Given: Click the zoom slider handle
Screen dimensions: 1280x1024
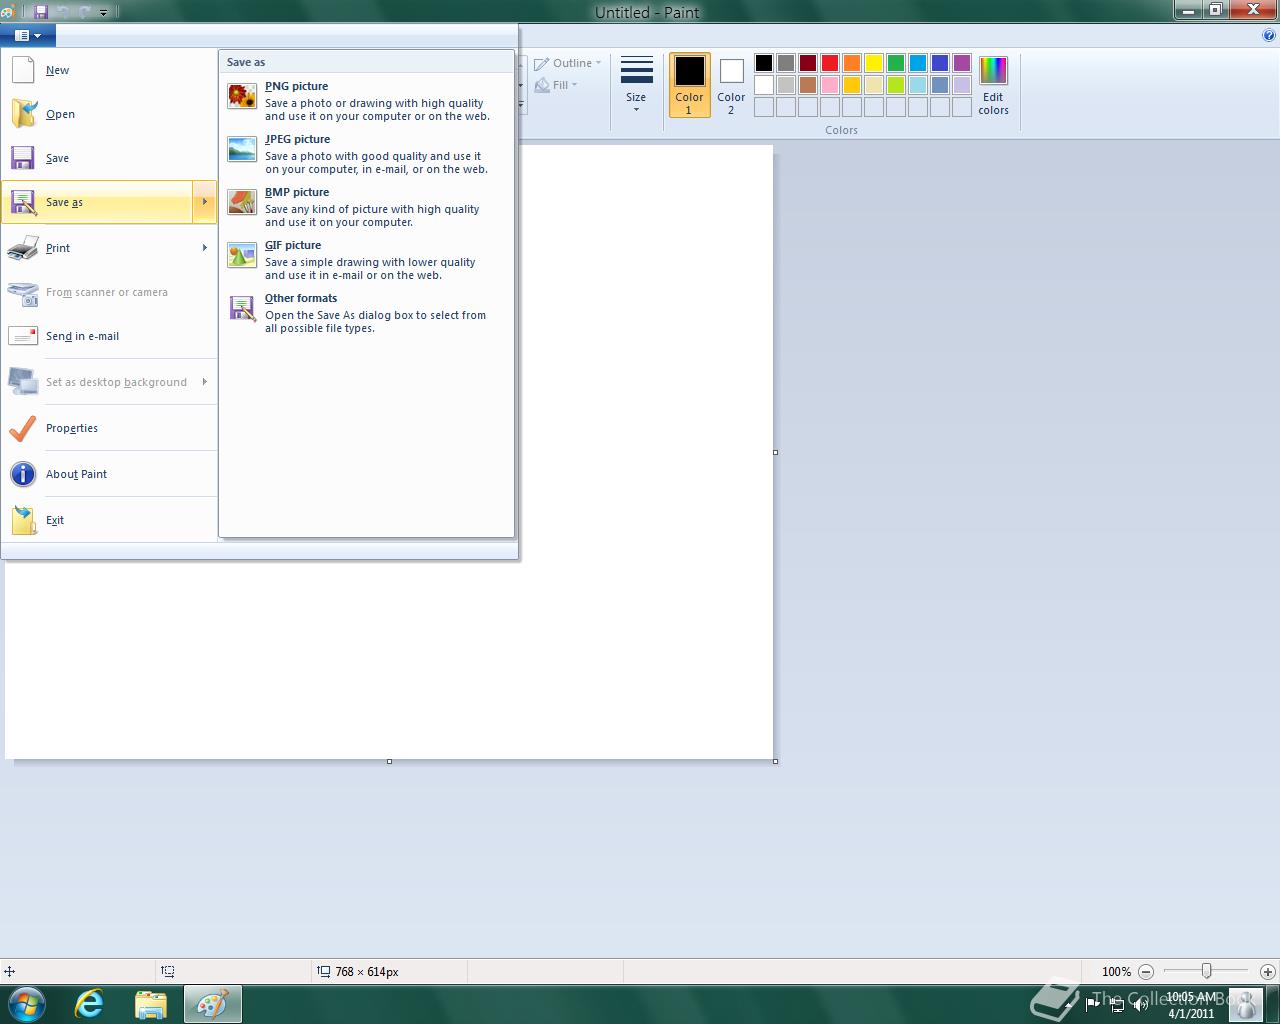Looking at the screenshot, I should 1207,971.
